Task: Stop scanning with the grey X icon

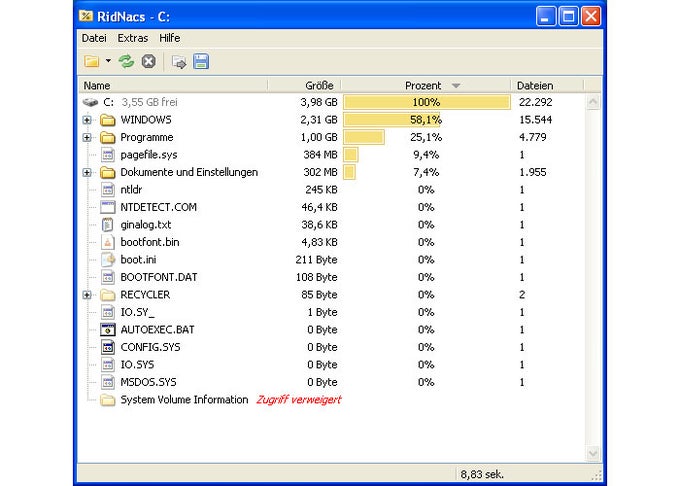Action: tap(148, 62)
